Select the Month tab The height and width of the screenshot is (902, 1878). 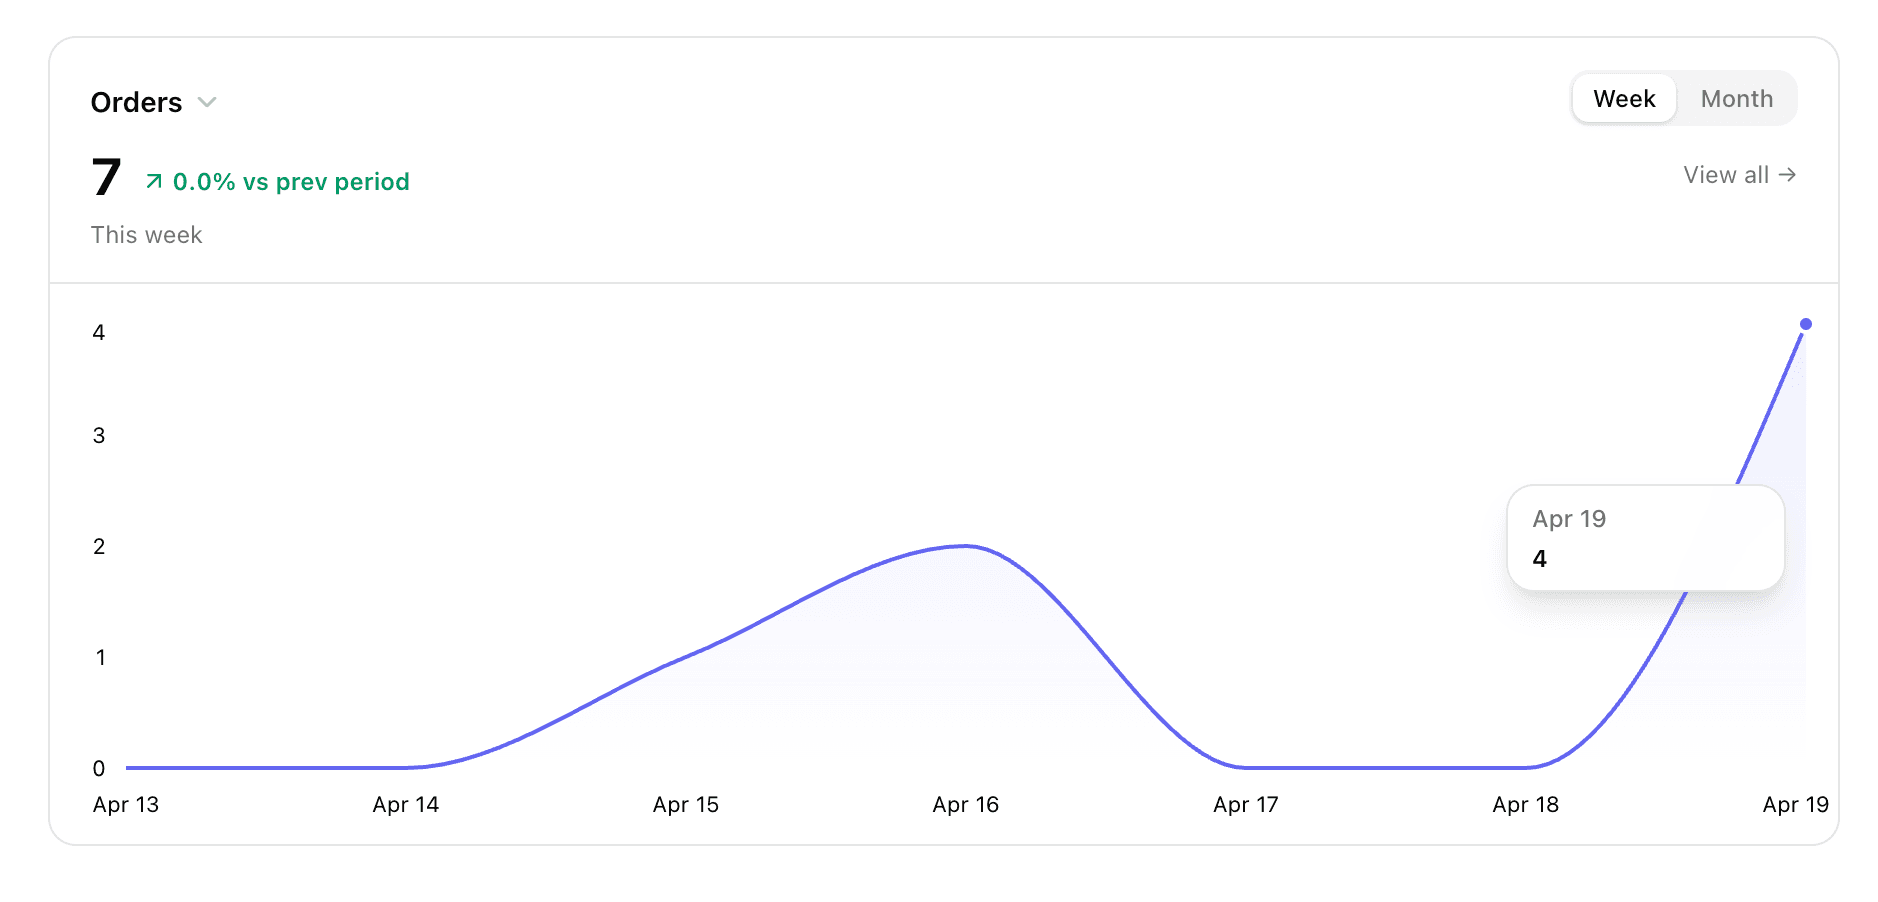(1736, 98)
